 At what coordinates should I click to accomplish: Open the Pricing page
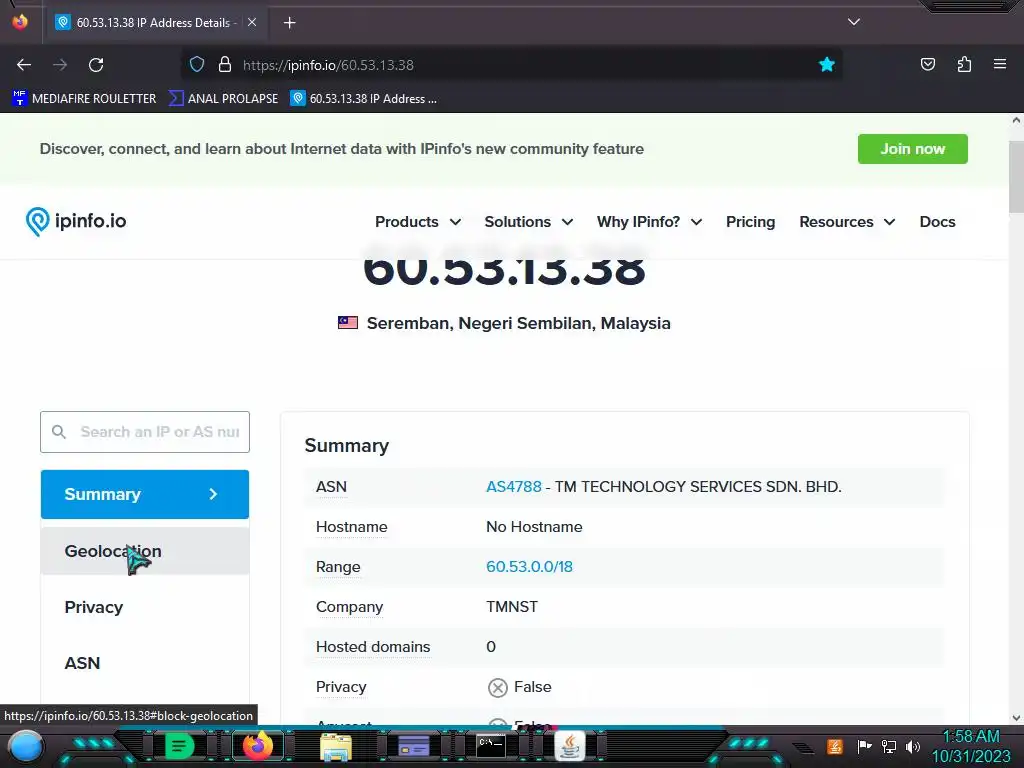[750, 222]
